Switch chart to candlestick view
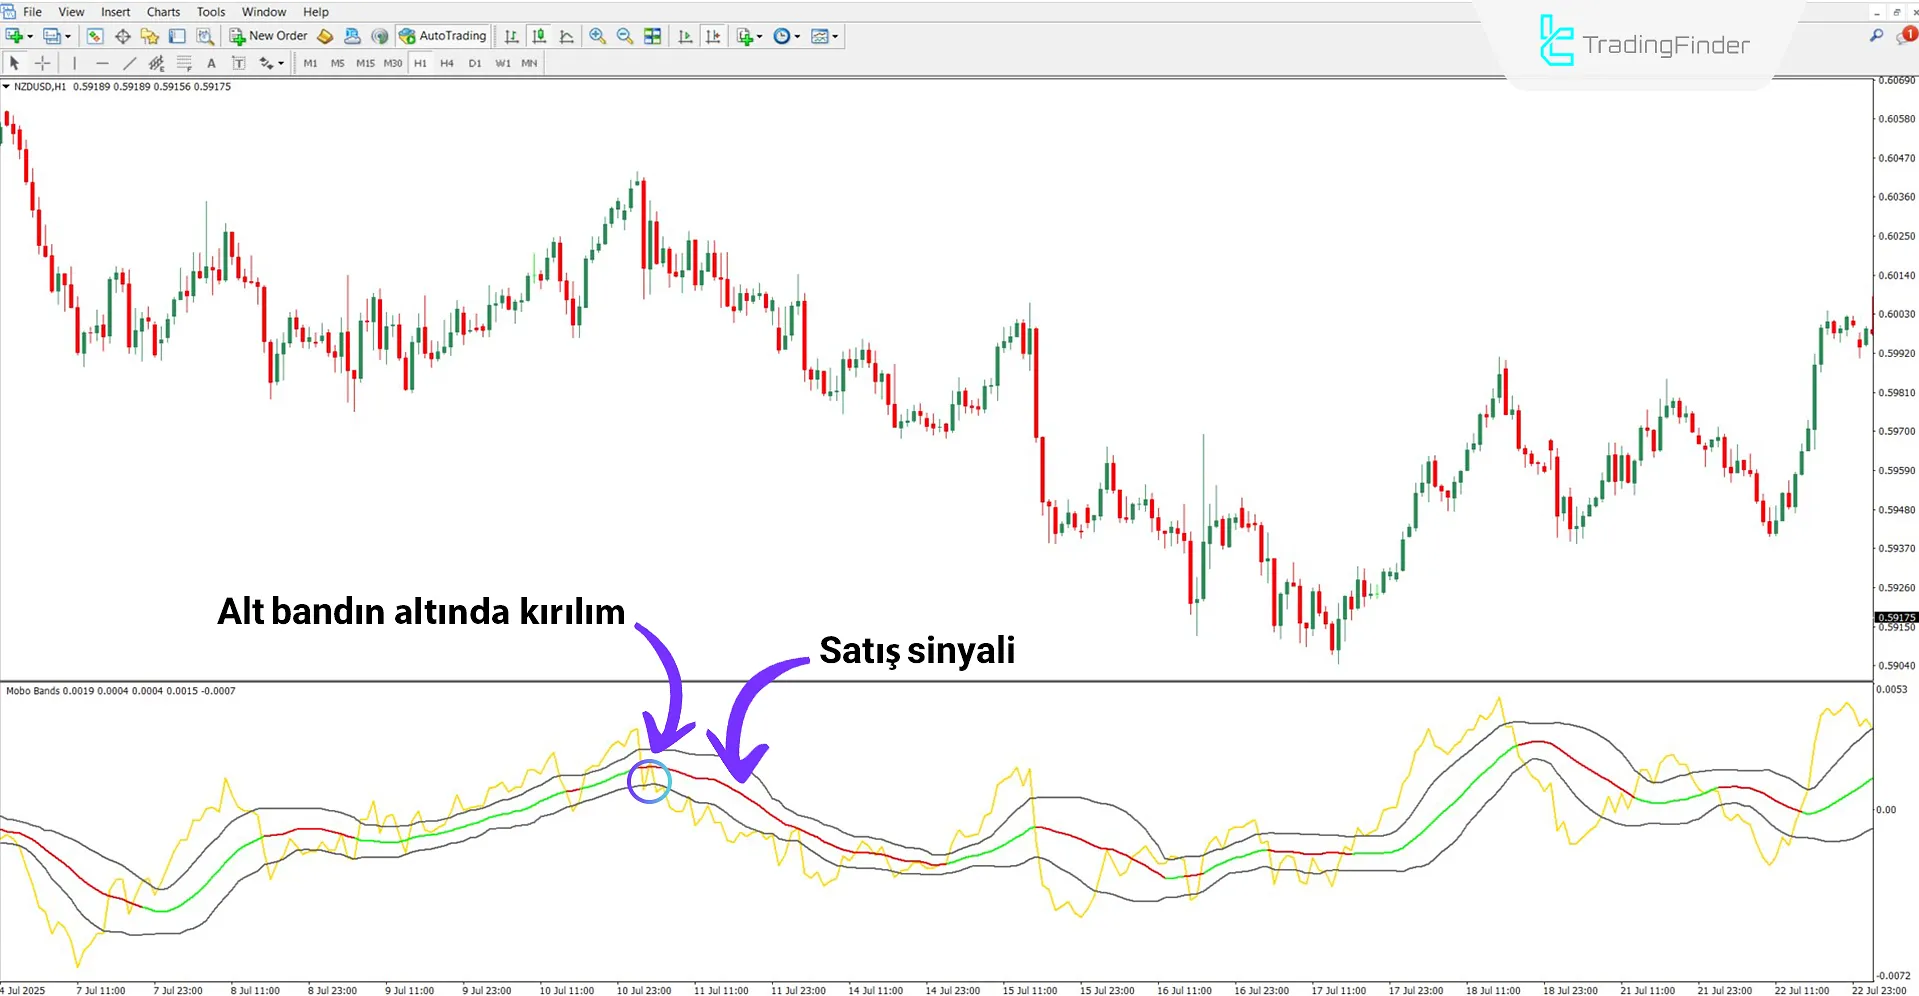The width and height of the screenshot is (1919, 996). (x=539, y=36)
